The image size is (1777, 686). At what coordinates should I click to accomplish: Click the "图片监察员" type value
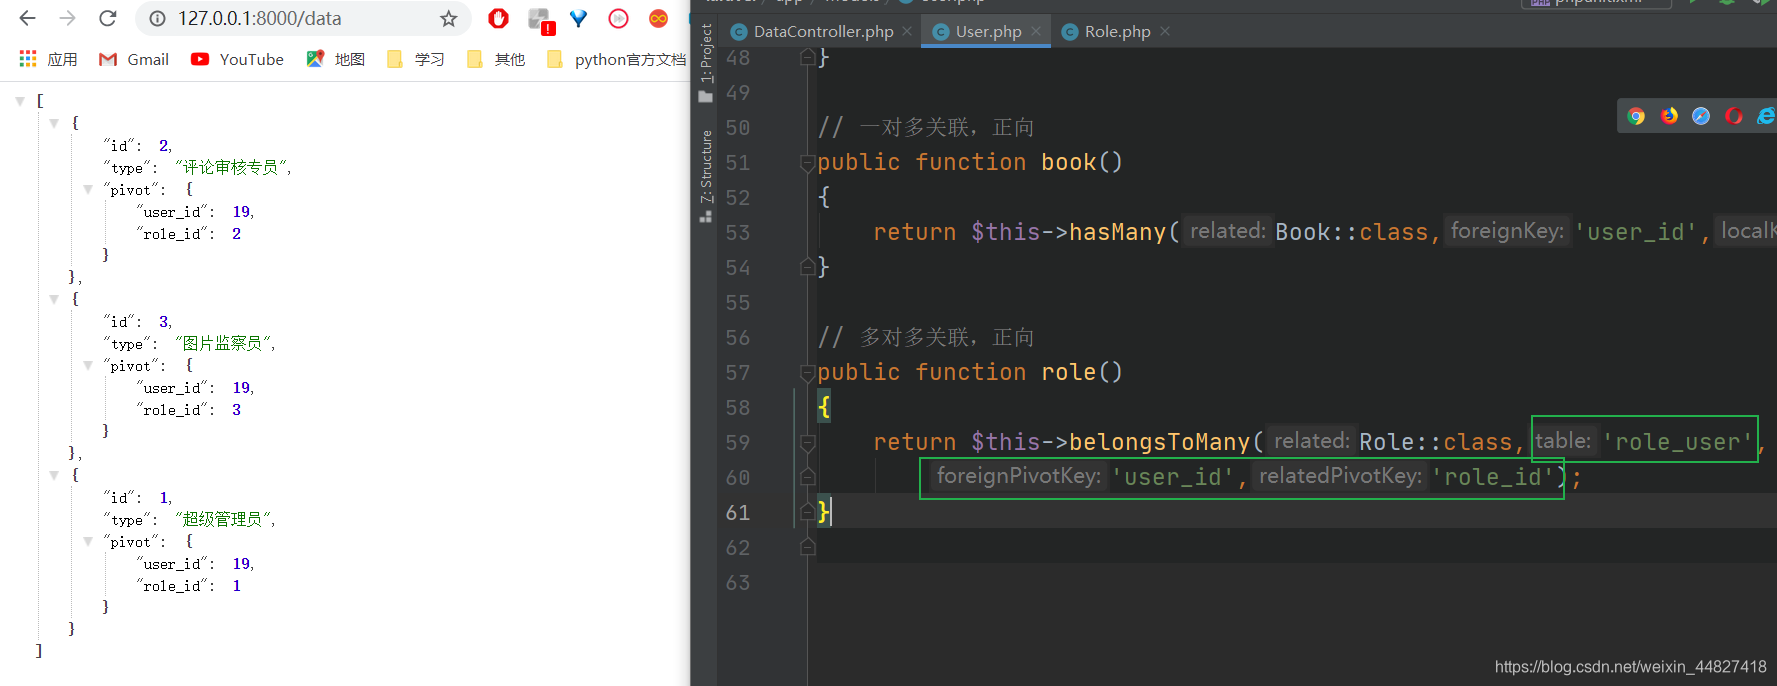[x=223, y=343]
